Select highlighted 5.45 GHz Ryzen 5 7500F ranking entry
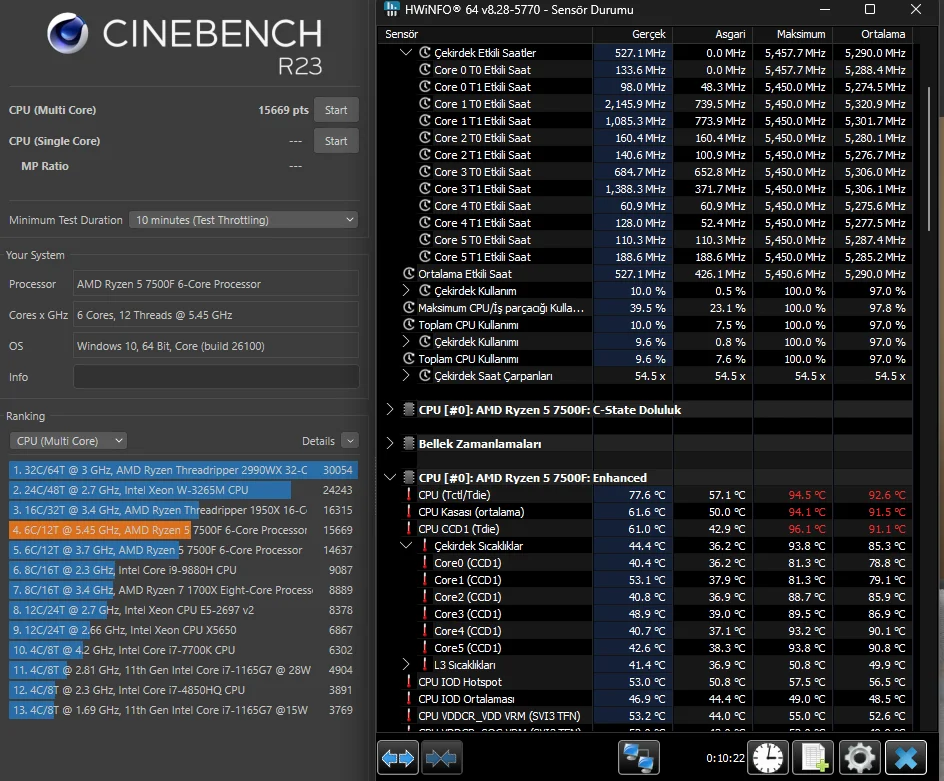Viewport: 944px width, 781px height. coord(183,530)
